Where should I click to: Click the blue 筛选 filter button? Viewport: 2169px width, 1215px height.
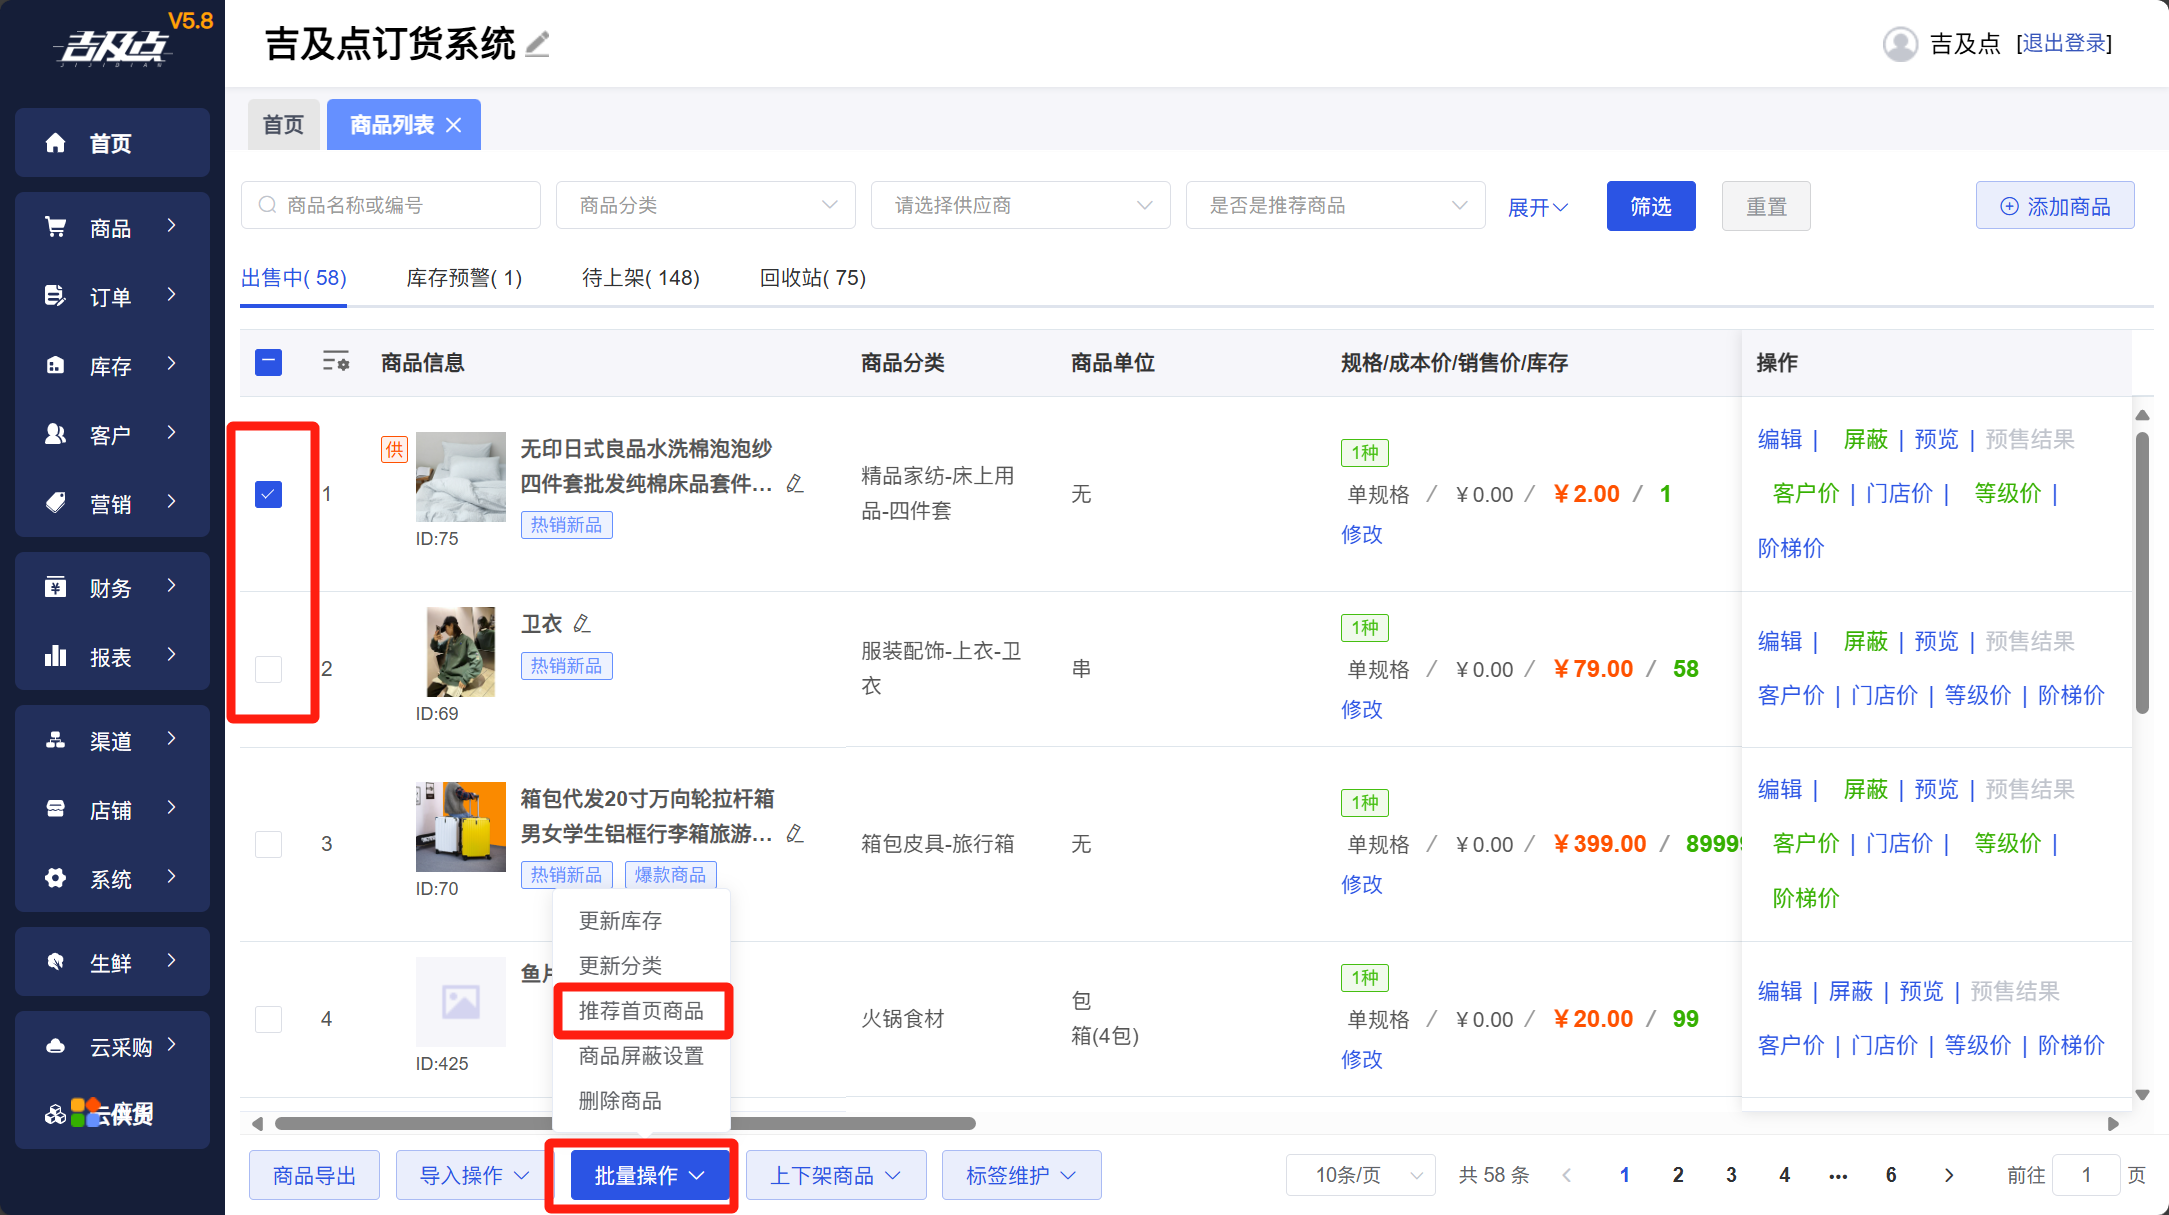point(1650,206)
